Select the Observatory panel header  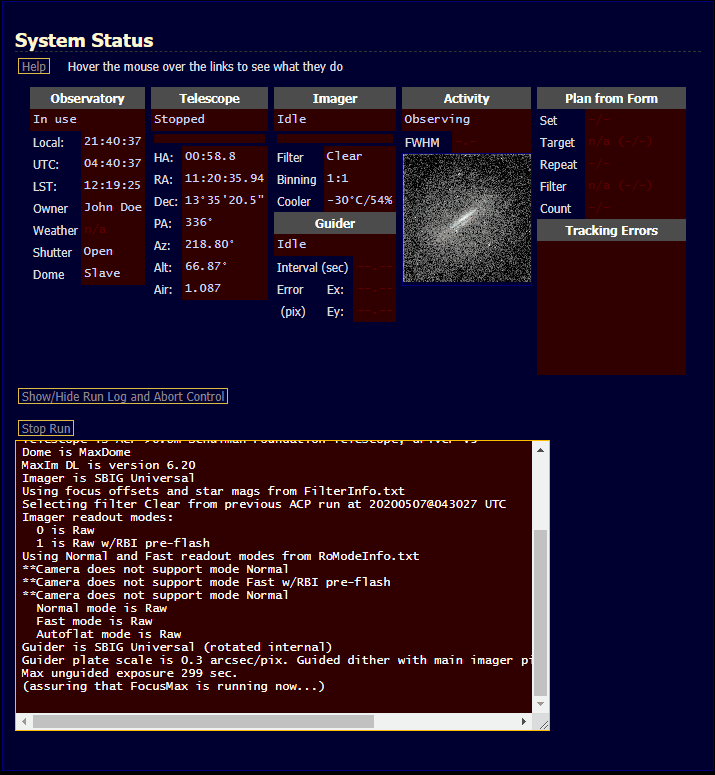coord(87,99)
